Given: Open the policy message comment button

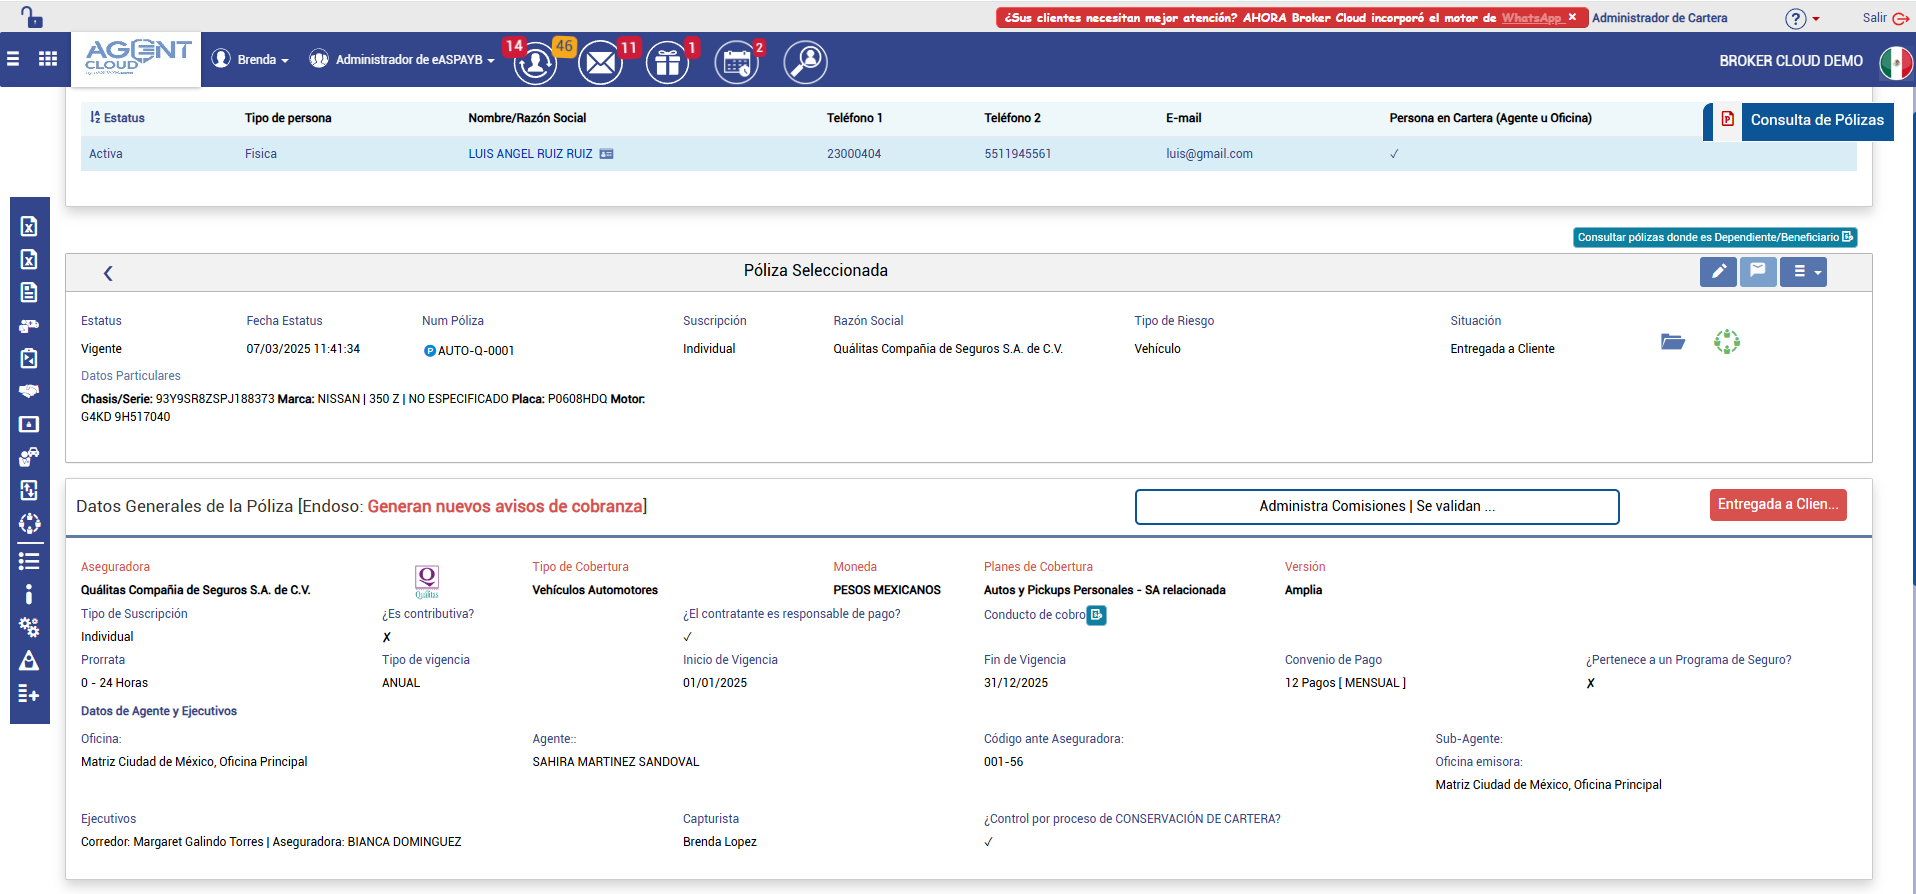Looking at the screenshot, I should [1758, 272].
